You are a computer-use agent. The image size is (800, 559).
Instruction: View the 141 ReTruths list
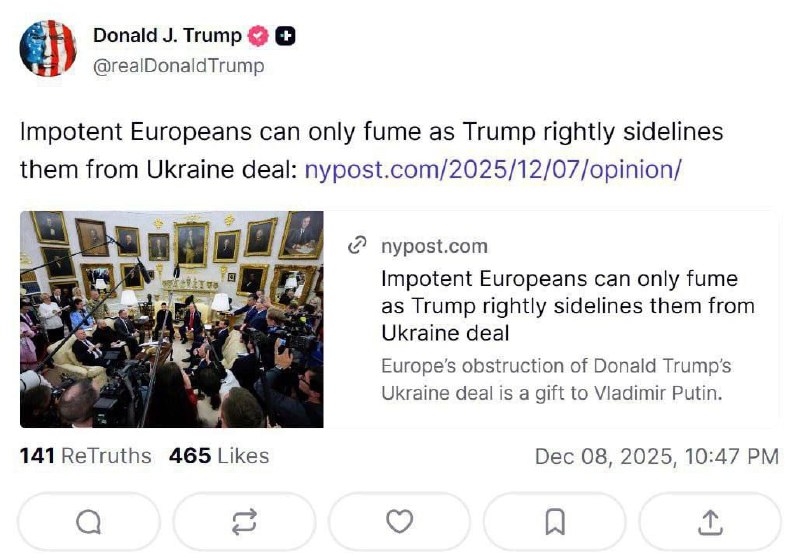pyautogui.click(x=86, y=456)
